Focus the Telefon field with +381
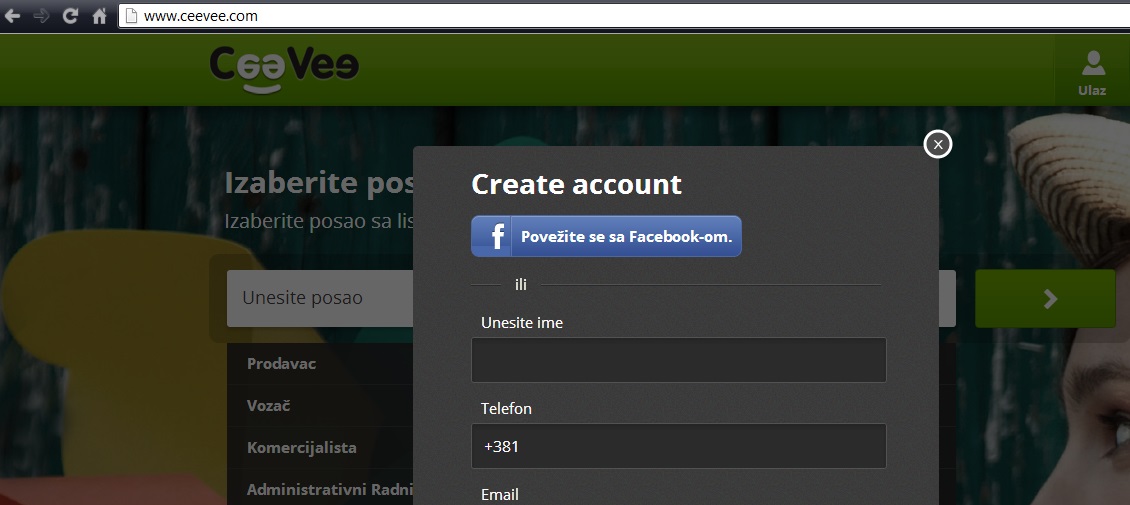This screenshot has height=505, width=1130. 678,446
